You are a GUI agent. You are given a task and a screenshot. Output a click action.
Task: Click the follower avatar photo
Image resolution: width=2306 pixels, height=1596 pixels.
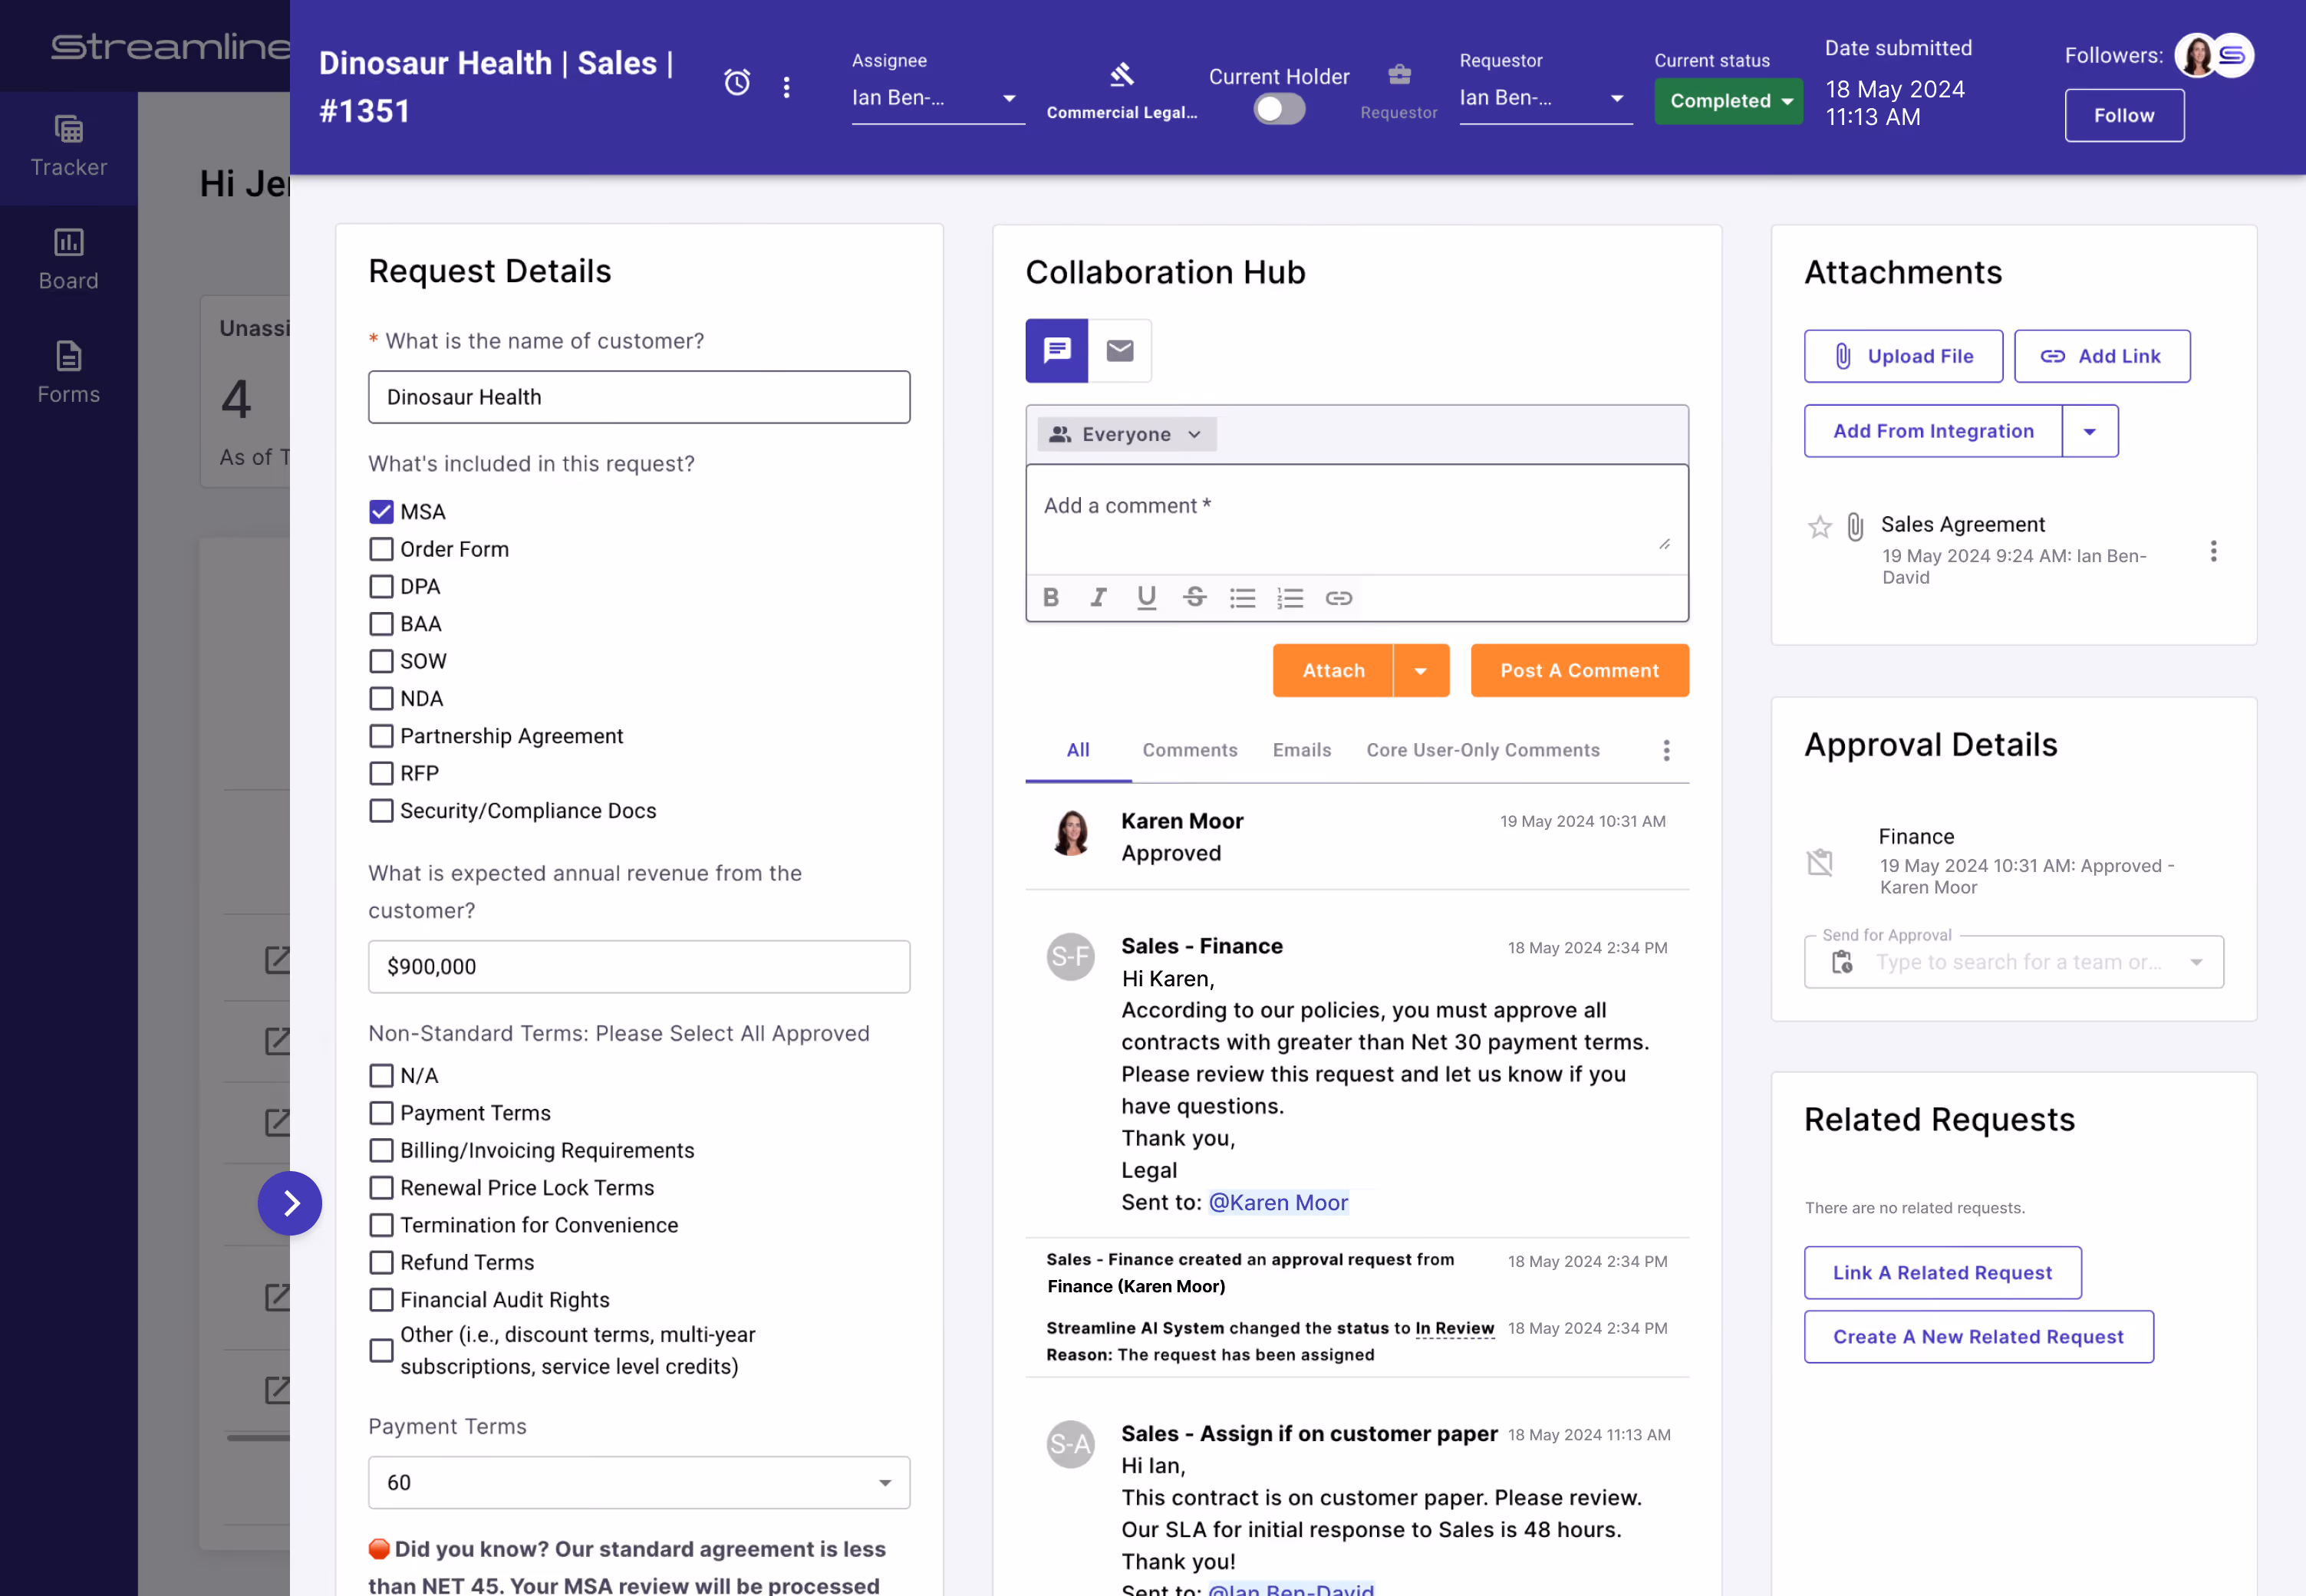[x=2196, y=55]
